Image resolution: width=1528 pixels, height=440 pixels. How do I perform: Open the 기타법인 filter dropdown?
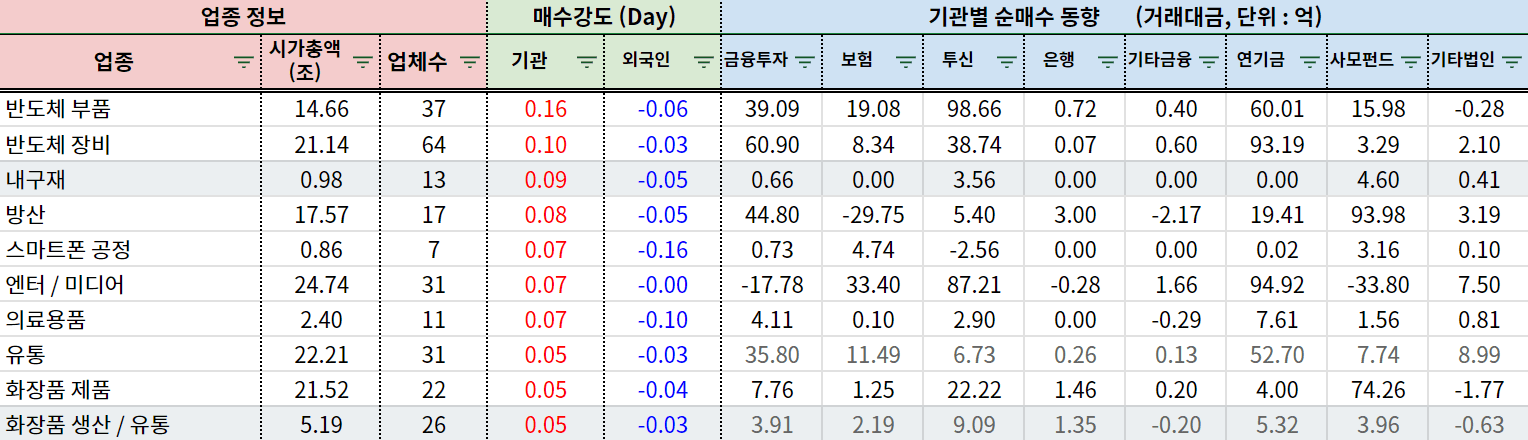coord(1511,61)
